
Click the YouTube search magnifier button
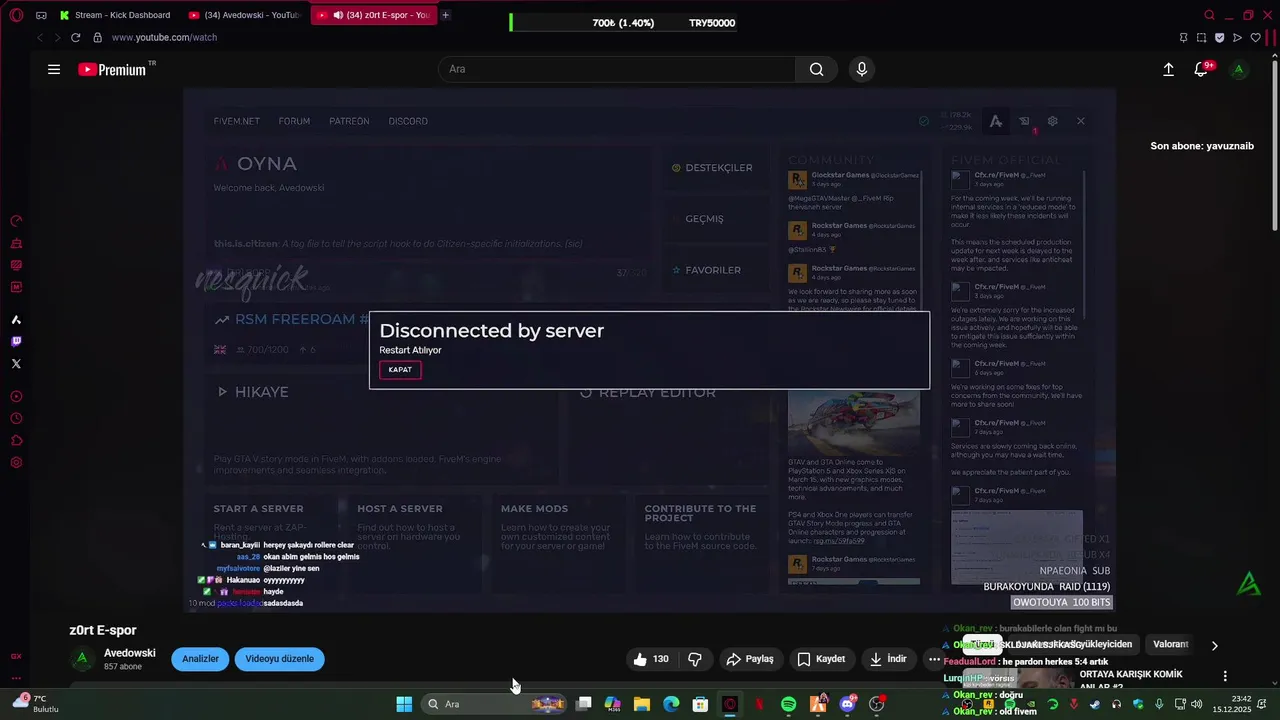click(x=817, y=69)
